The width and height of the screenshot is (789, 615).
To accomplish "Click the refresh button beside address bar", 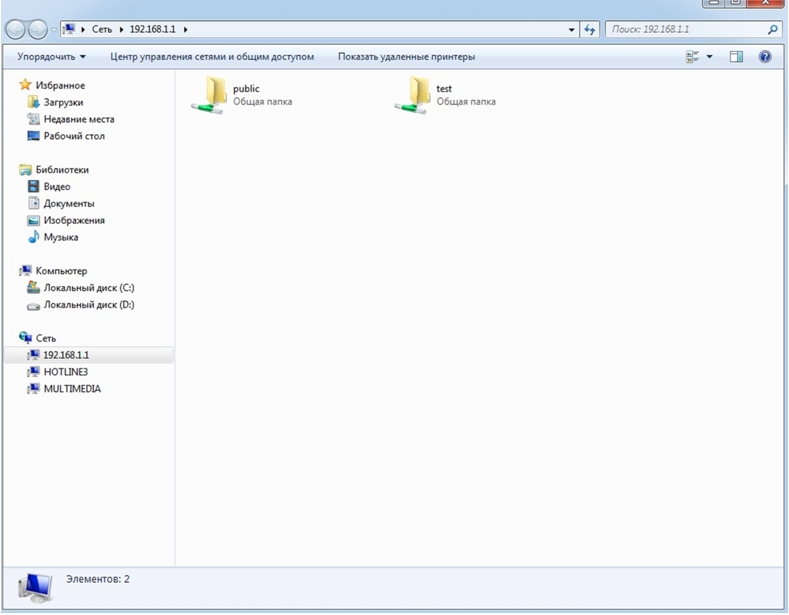I will click(590, 30).
